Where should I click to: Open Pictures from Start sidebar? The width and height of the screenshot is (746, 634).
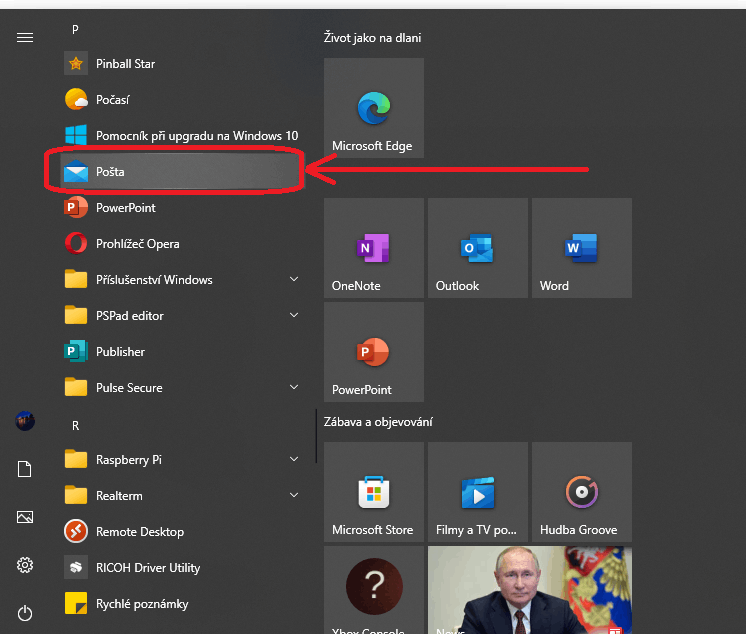25,517
